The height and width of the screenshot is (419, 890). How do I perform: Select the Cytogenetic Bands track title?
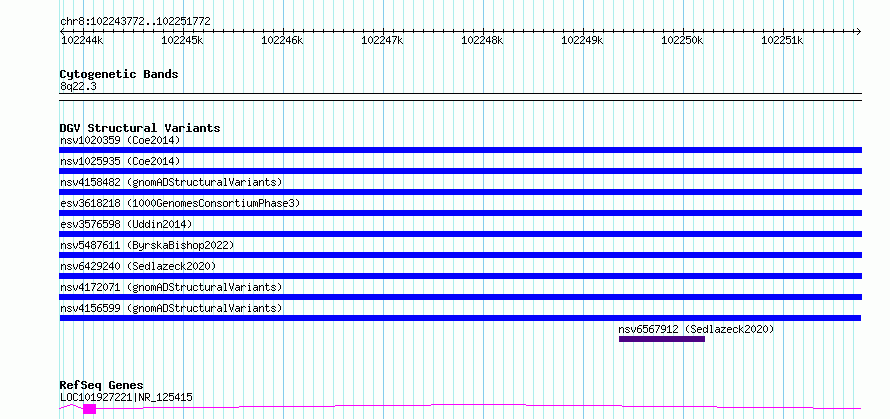click(119, 74)
